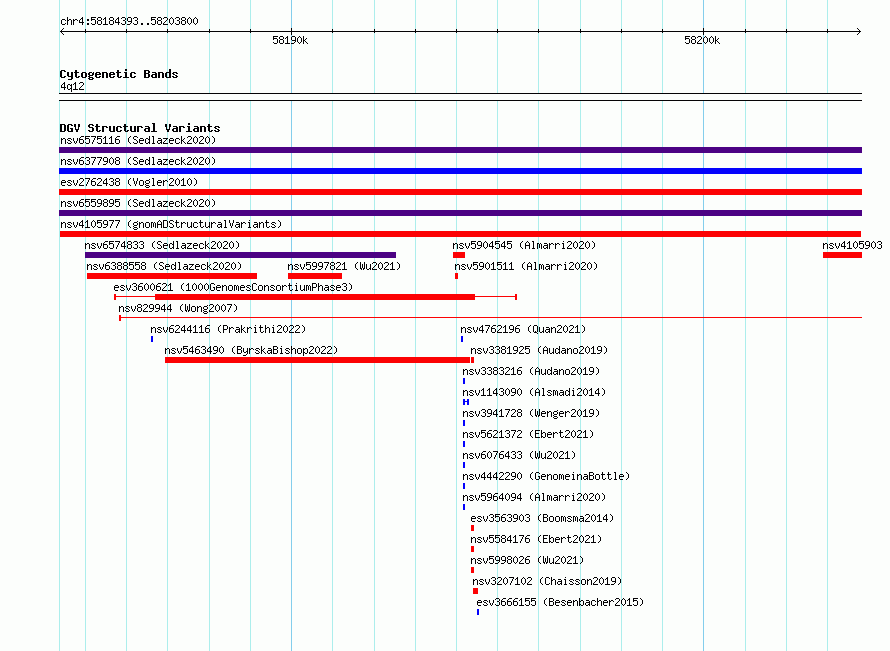The height and width of the screenshot is (651, 890).
Task: Click the DGV Structural Variants track title
Action: pyautogui.click(x=140, y=128)
